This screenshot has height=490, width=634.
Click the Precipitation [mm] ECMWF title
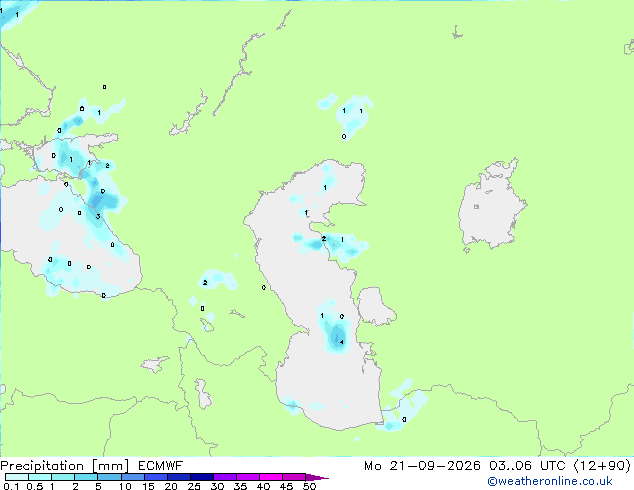pos(92,466)
